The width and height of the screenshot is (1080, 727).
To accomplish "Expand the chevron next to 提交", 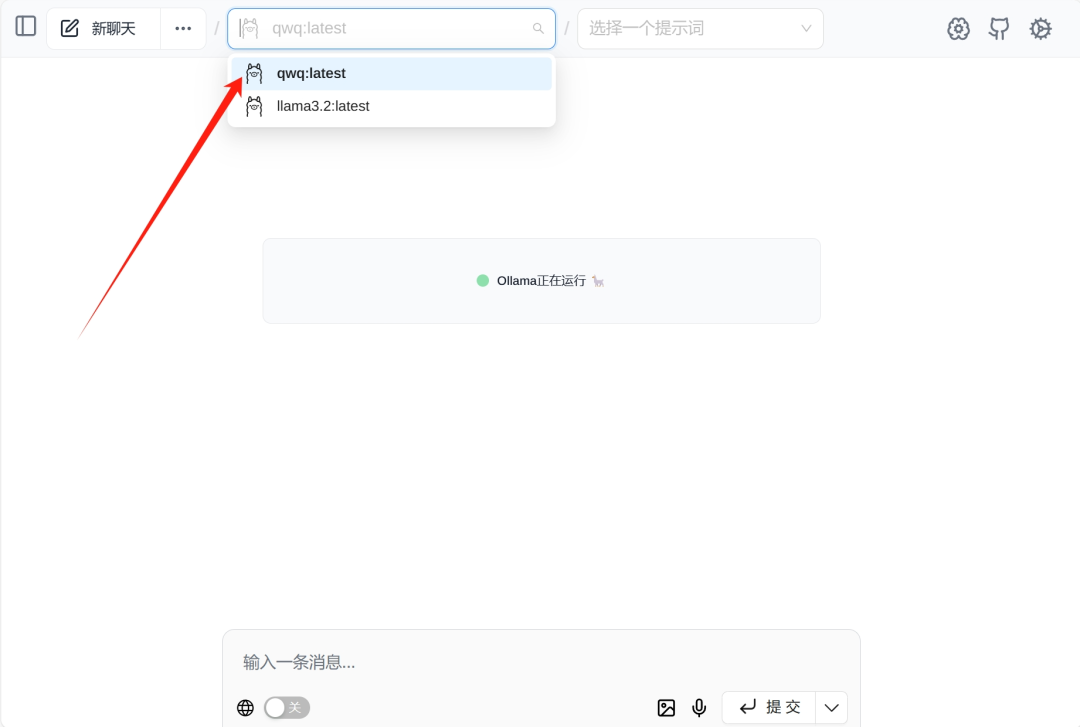I will click(x=831, y=707).
